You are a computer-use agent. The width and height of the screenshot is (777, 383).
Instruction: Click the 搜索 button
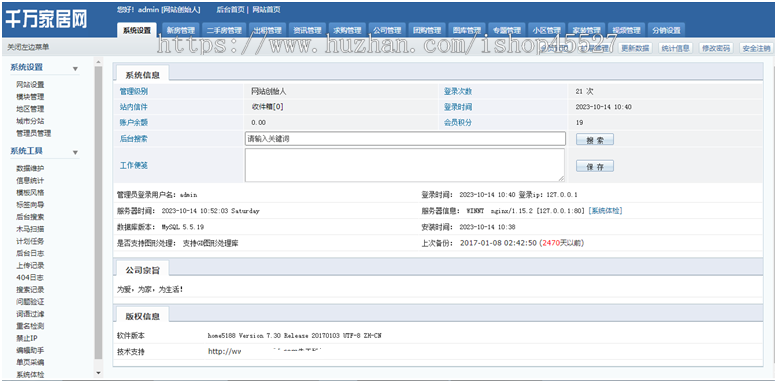[595, 140]
